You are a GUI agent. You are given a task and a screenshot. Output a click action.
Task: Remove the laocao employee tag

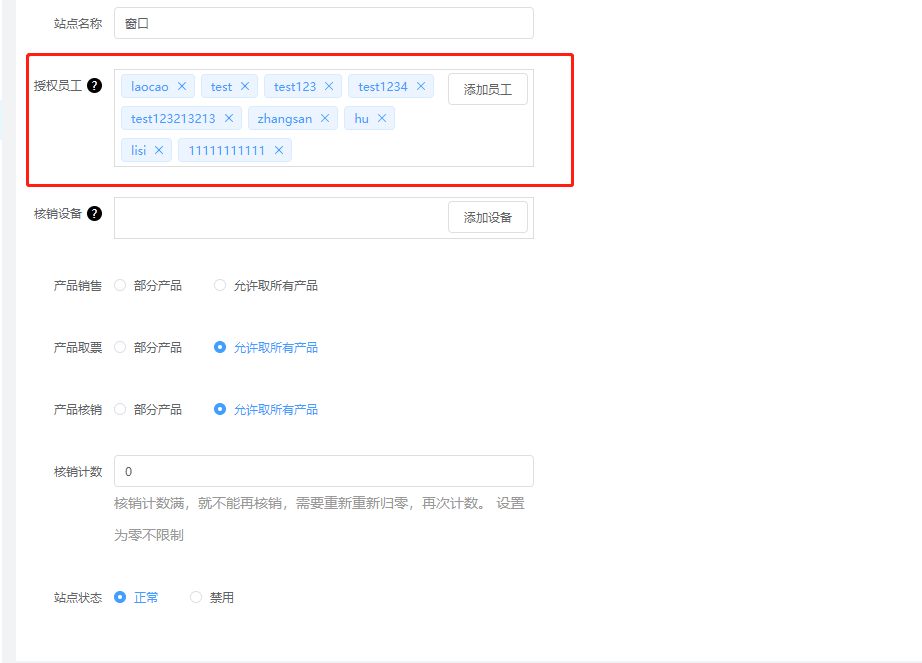pyautogui.click(x=182, y=87)
